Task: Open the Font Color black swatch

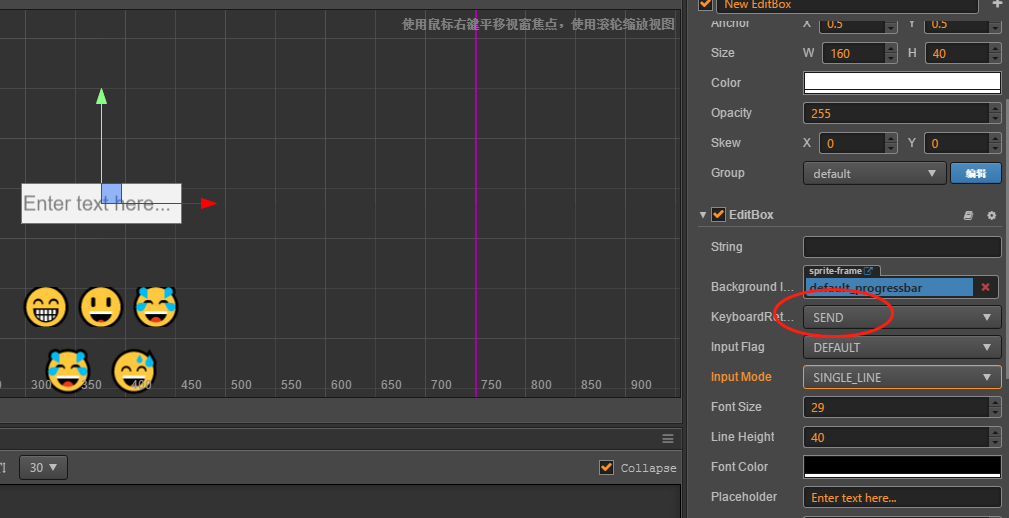Action: tap(902, 467)
